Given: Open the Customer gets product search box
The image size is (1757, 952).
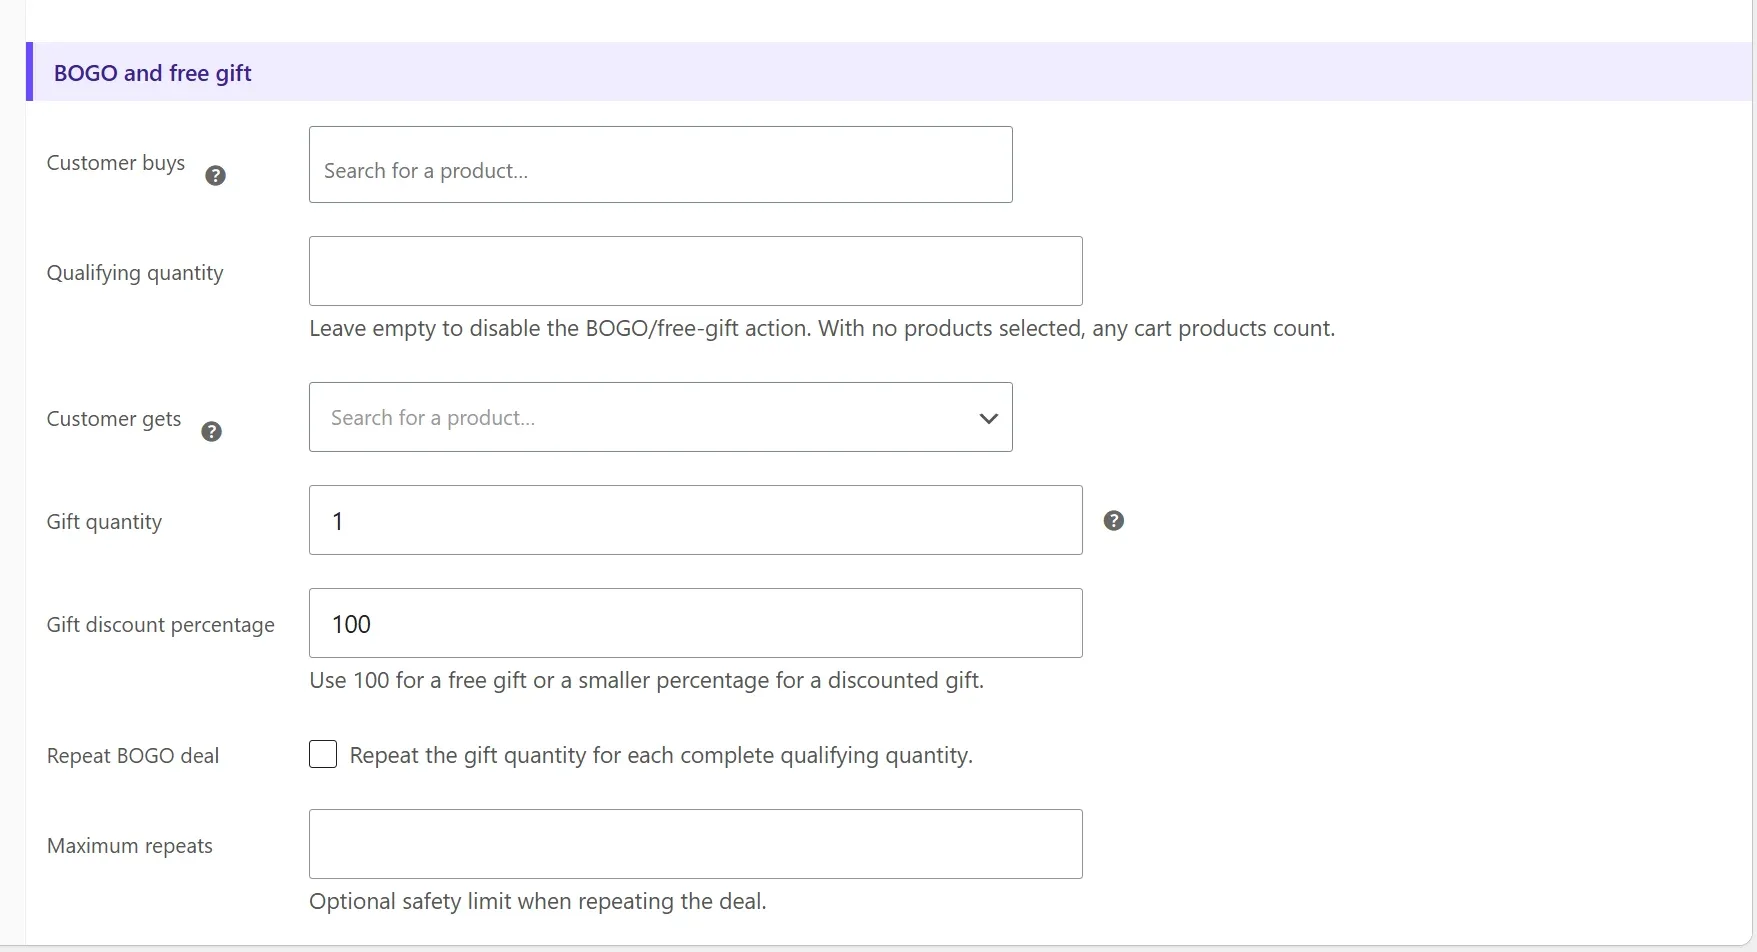Looking at the screenshot, I should (x=660, y=417).
